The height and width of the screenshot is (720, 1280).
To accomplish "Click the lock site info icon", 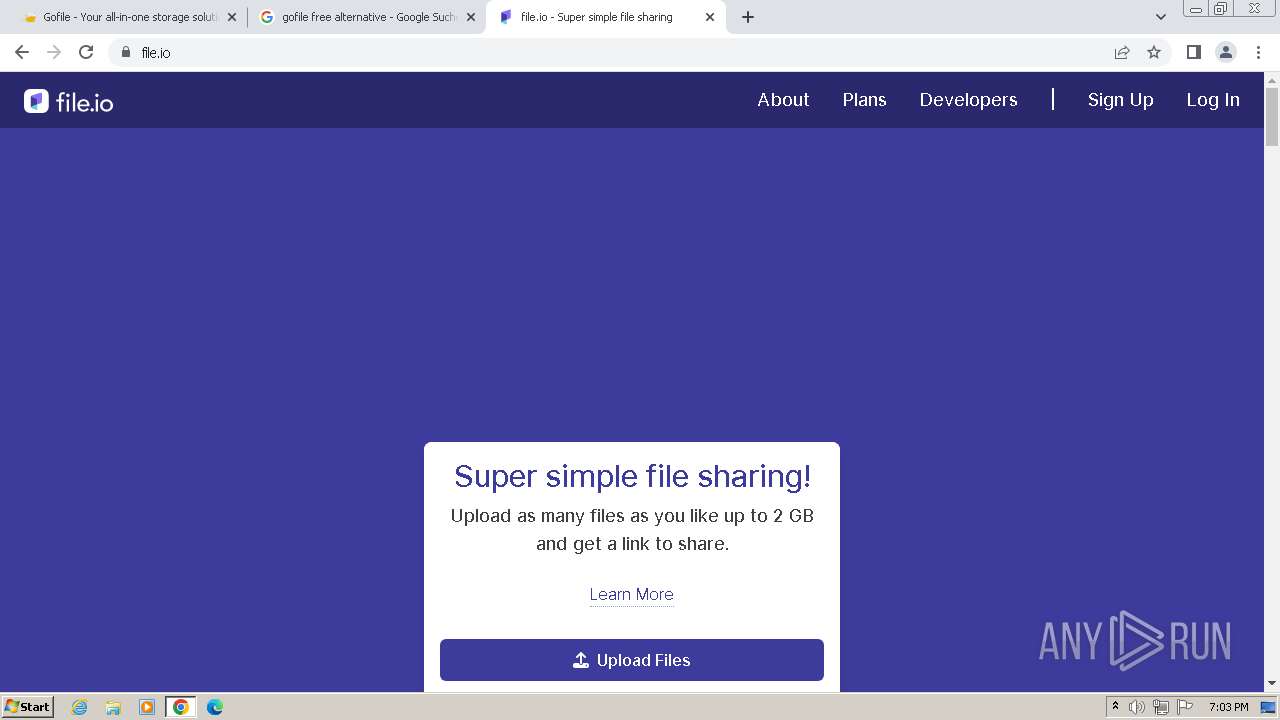I will [126, 52].
